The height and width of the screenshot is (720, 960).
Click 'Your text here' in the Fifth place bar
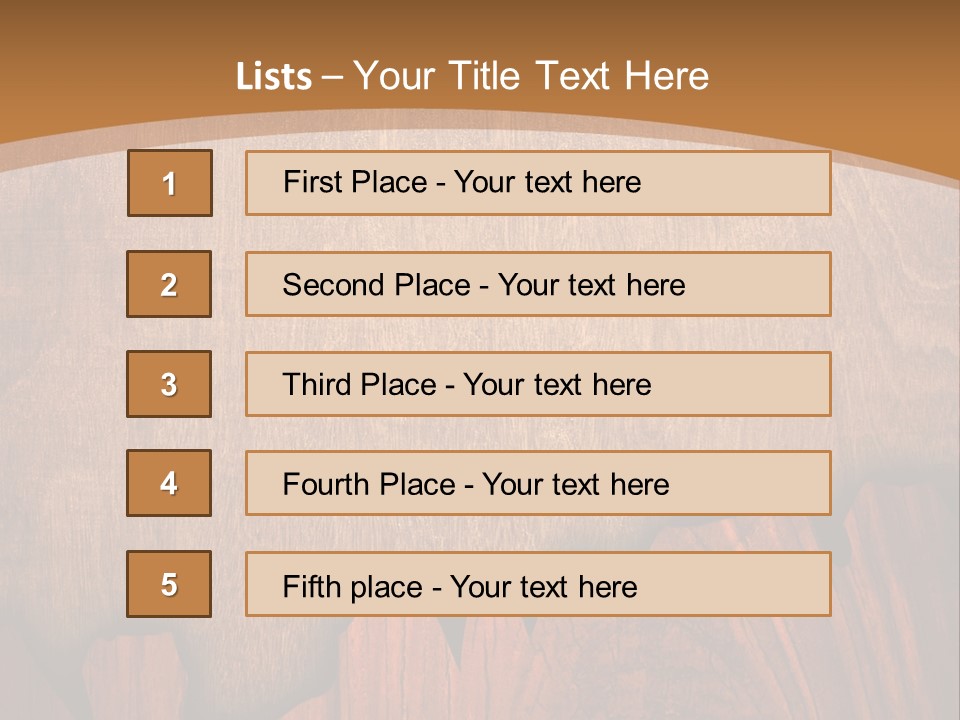(x=543, y=586)
